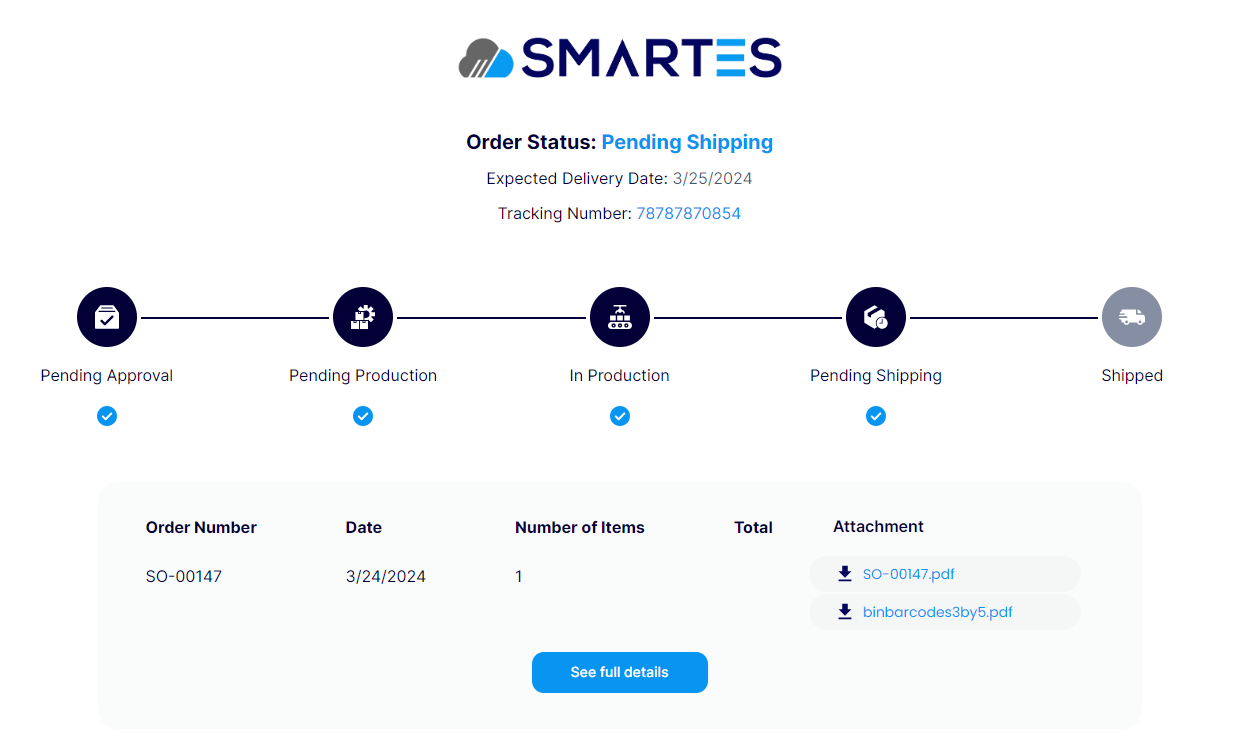This screenshot has height=738, width=1257.
Task: Click the checkmark under Pending Shipping
Action: (x=876, y=416)
